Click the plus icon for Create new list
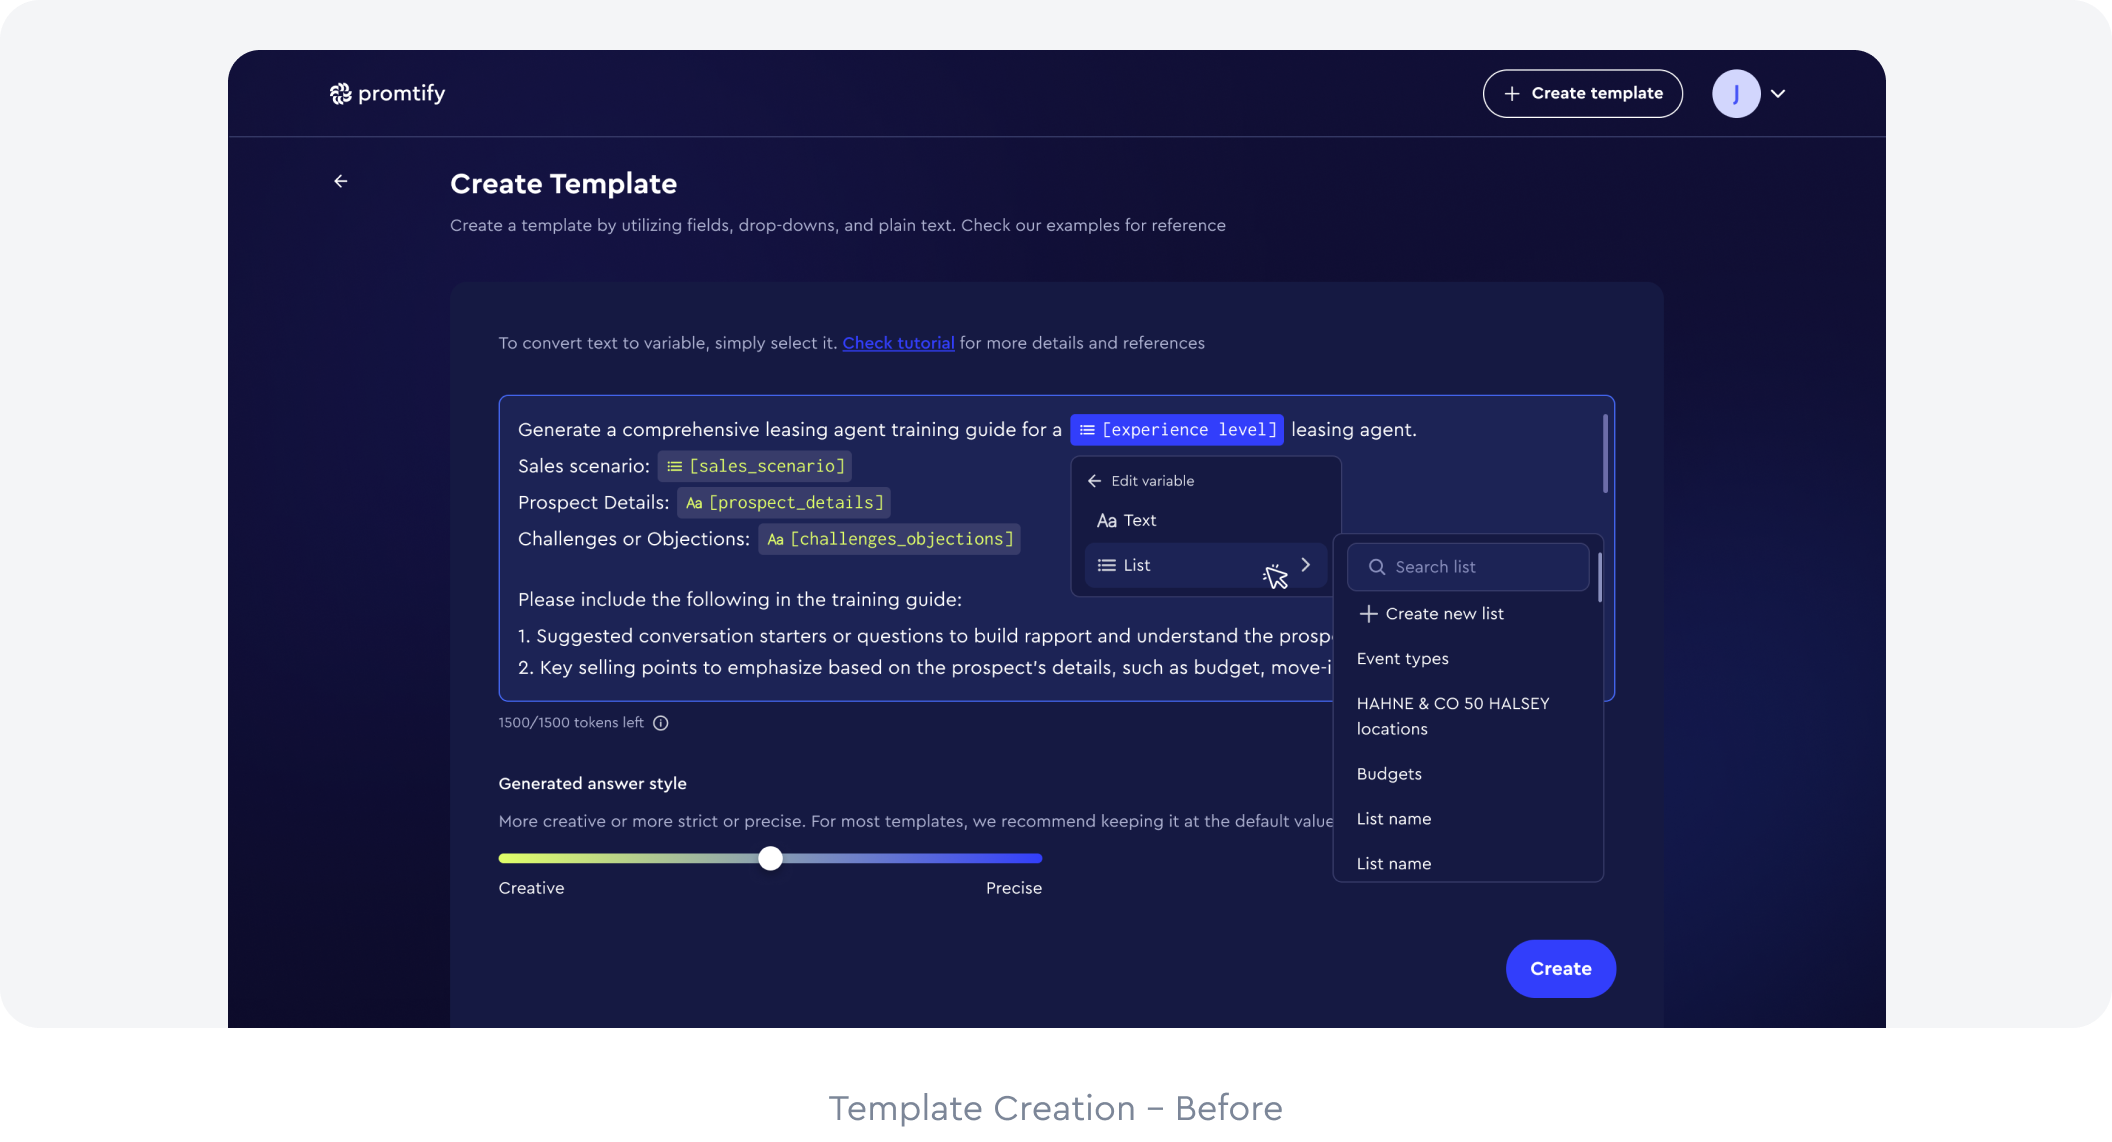 tap(1368, 614)
